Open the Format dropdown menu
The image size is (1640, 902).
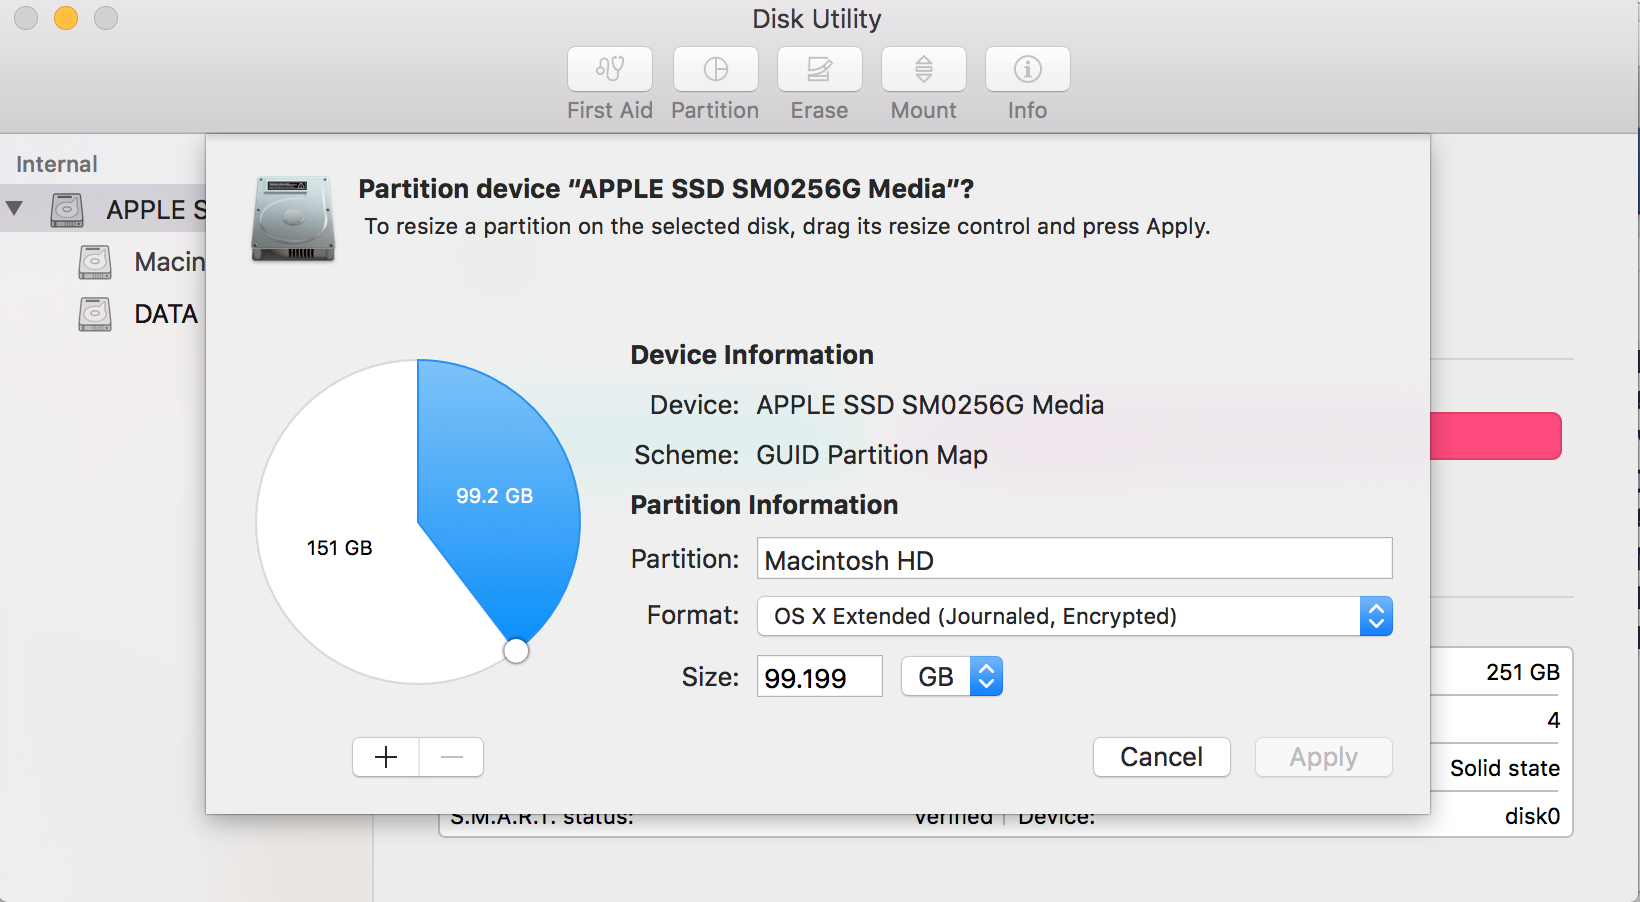pyautogui.click(x=1075, y=616)
